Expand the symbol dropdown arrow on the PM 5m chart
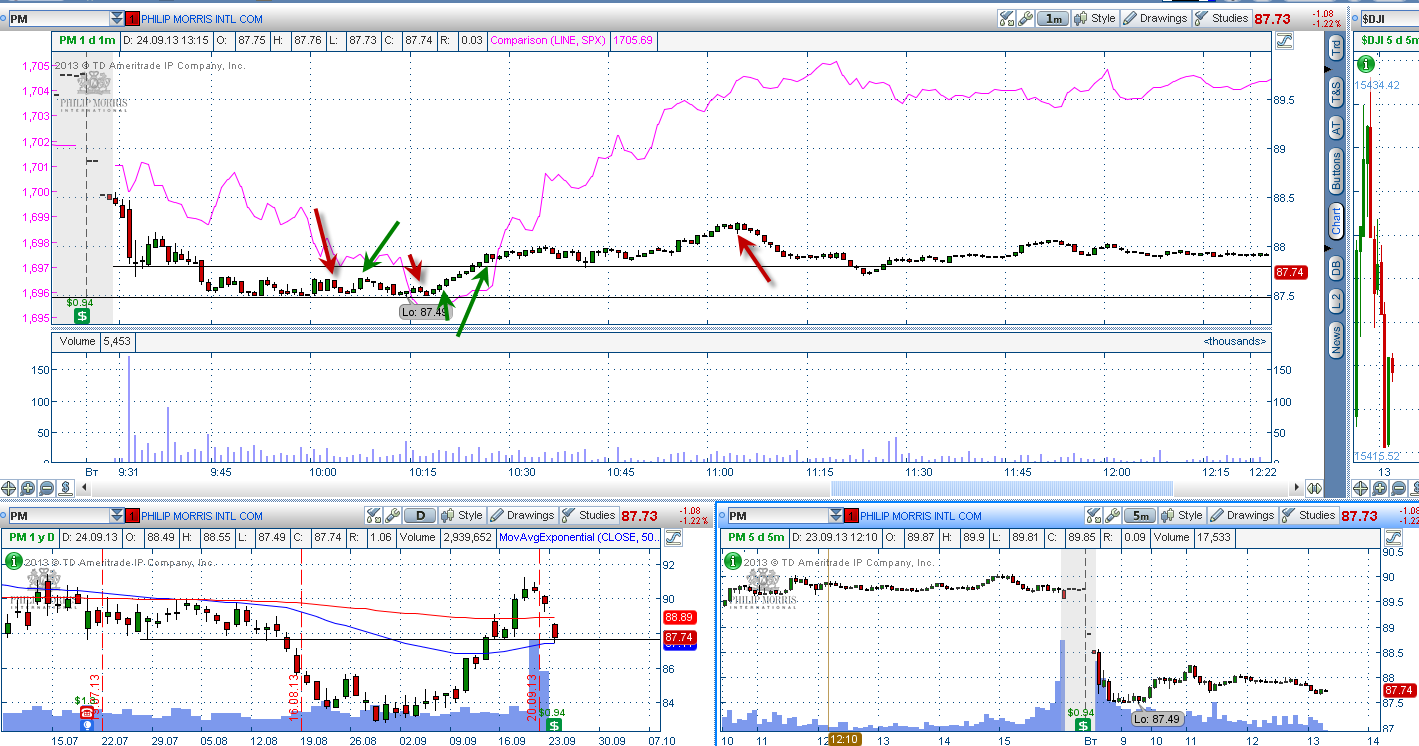 coord(836,516)
